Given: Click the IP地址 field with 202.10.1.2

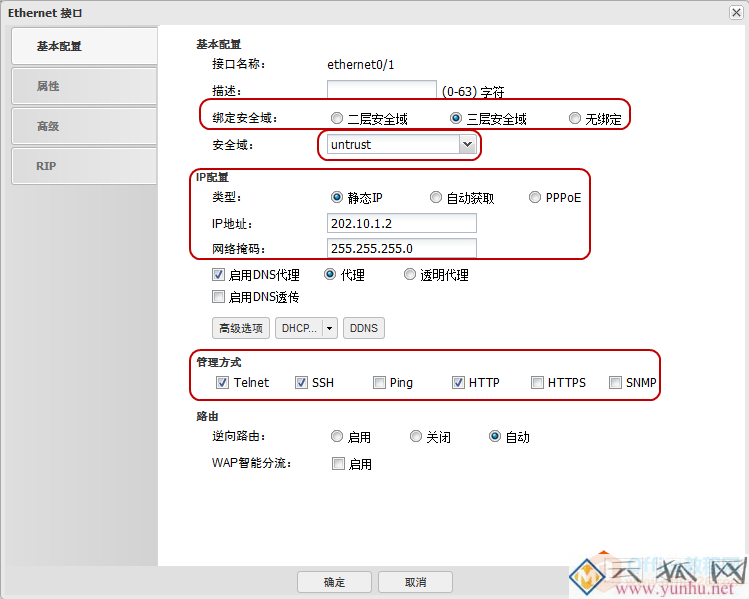Looking at the screenshot, I should point(402,223).
